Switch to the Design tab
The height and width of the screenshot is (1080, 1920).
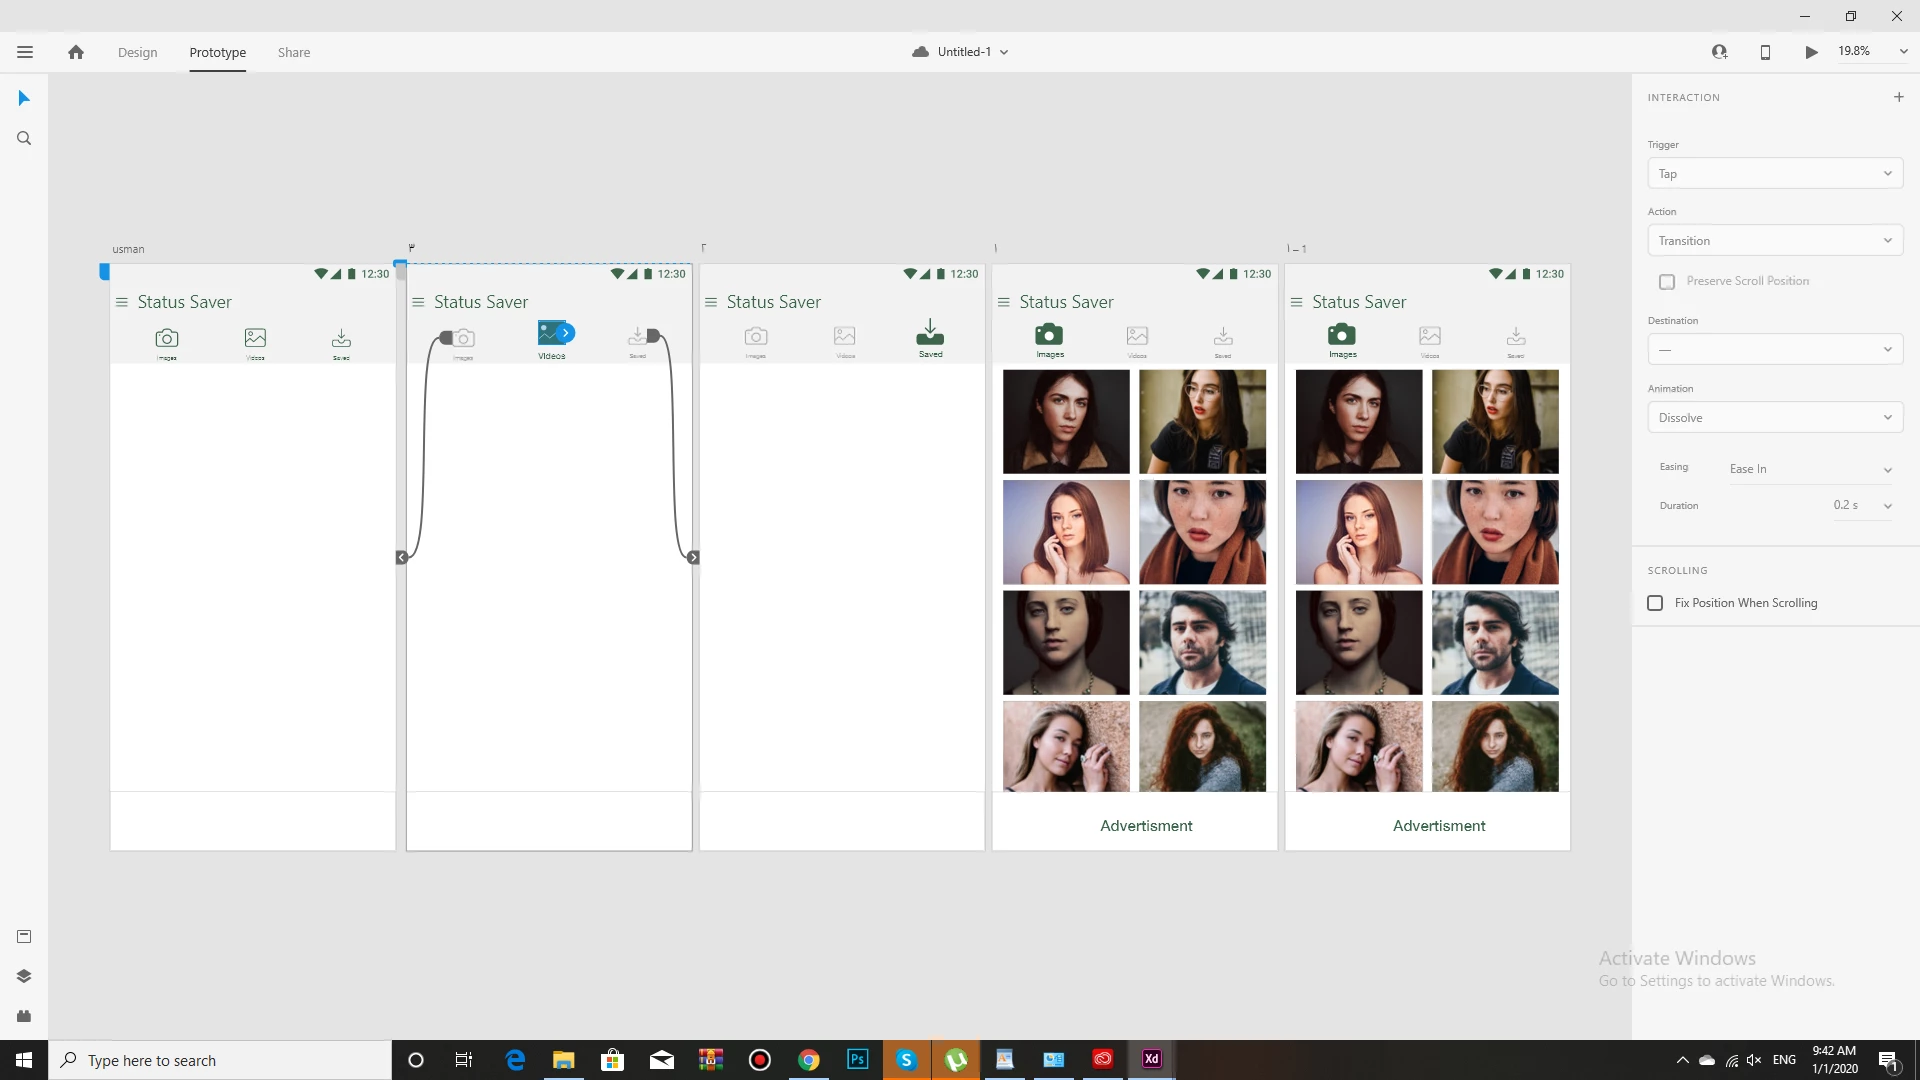137,52
